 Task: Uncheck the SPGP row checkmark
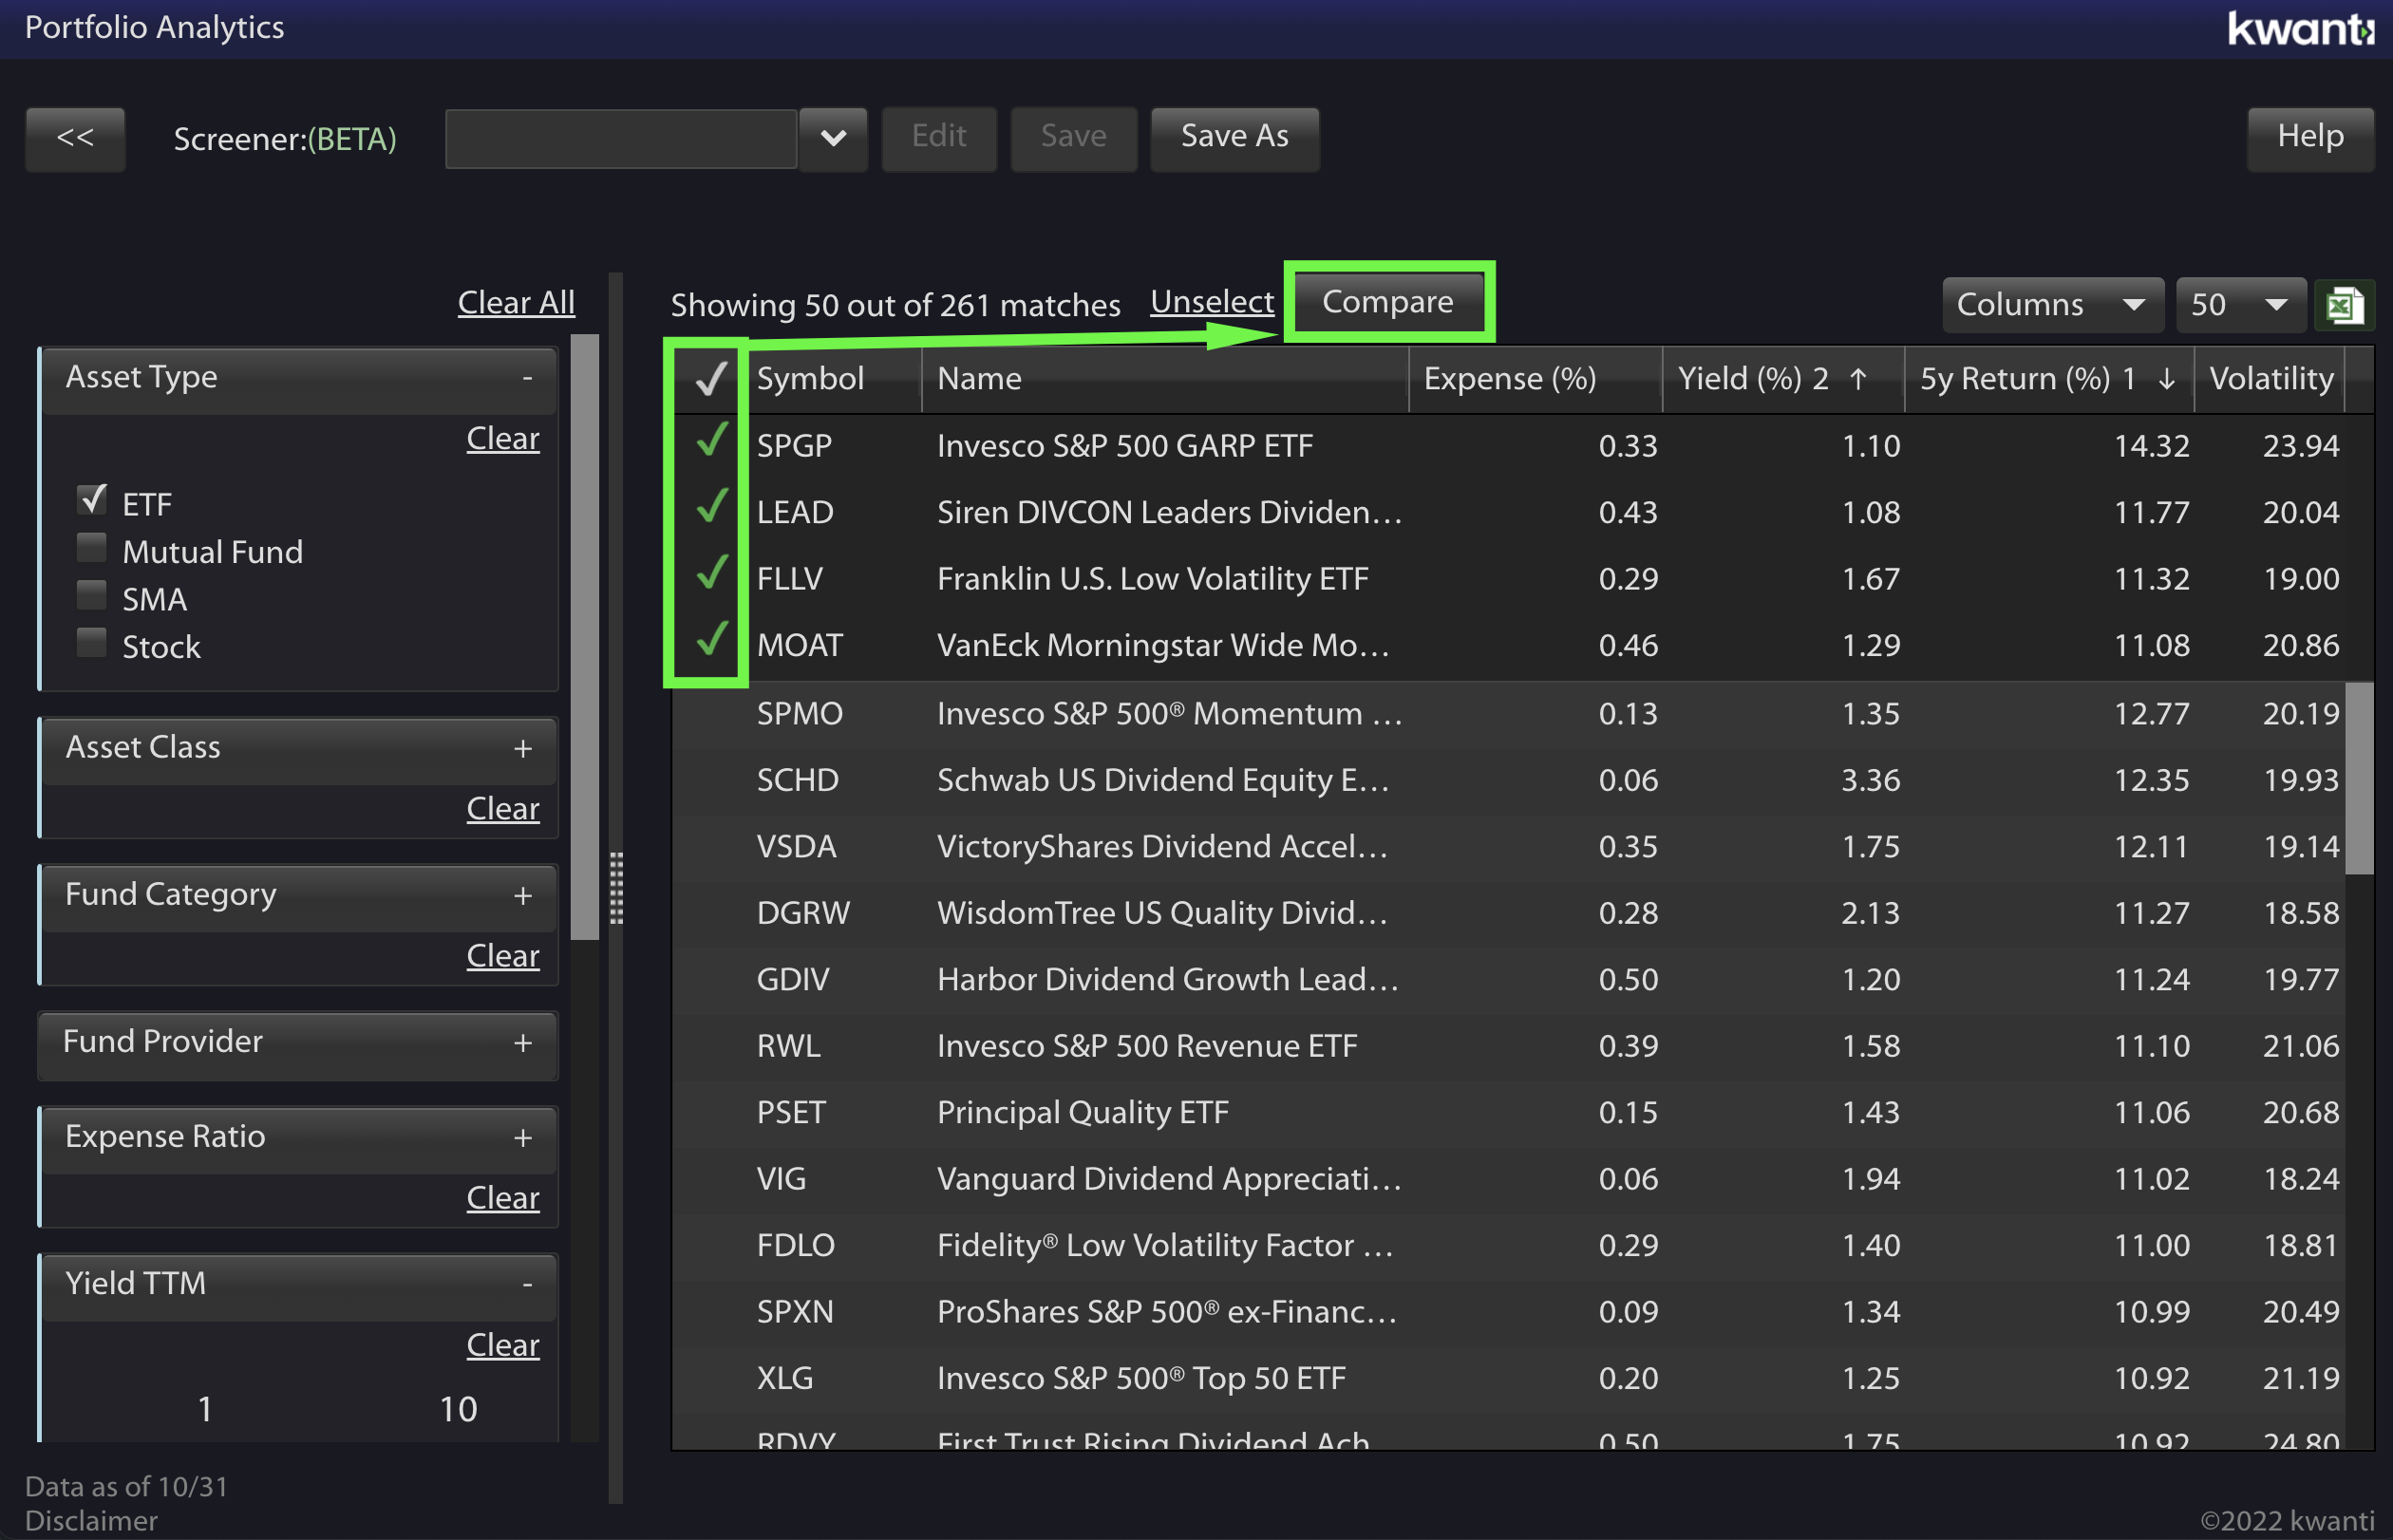click(710, 439)
